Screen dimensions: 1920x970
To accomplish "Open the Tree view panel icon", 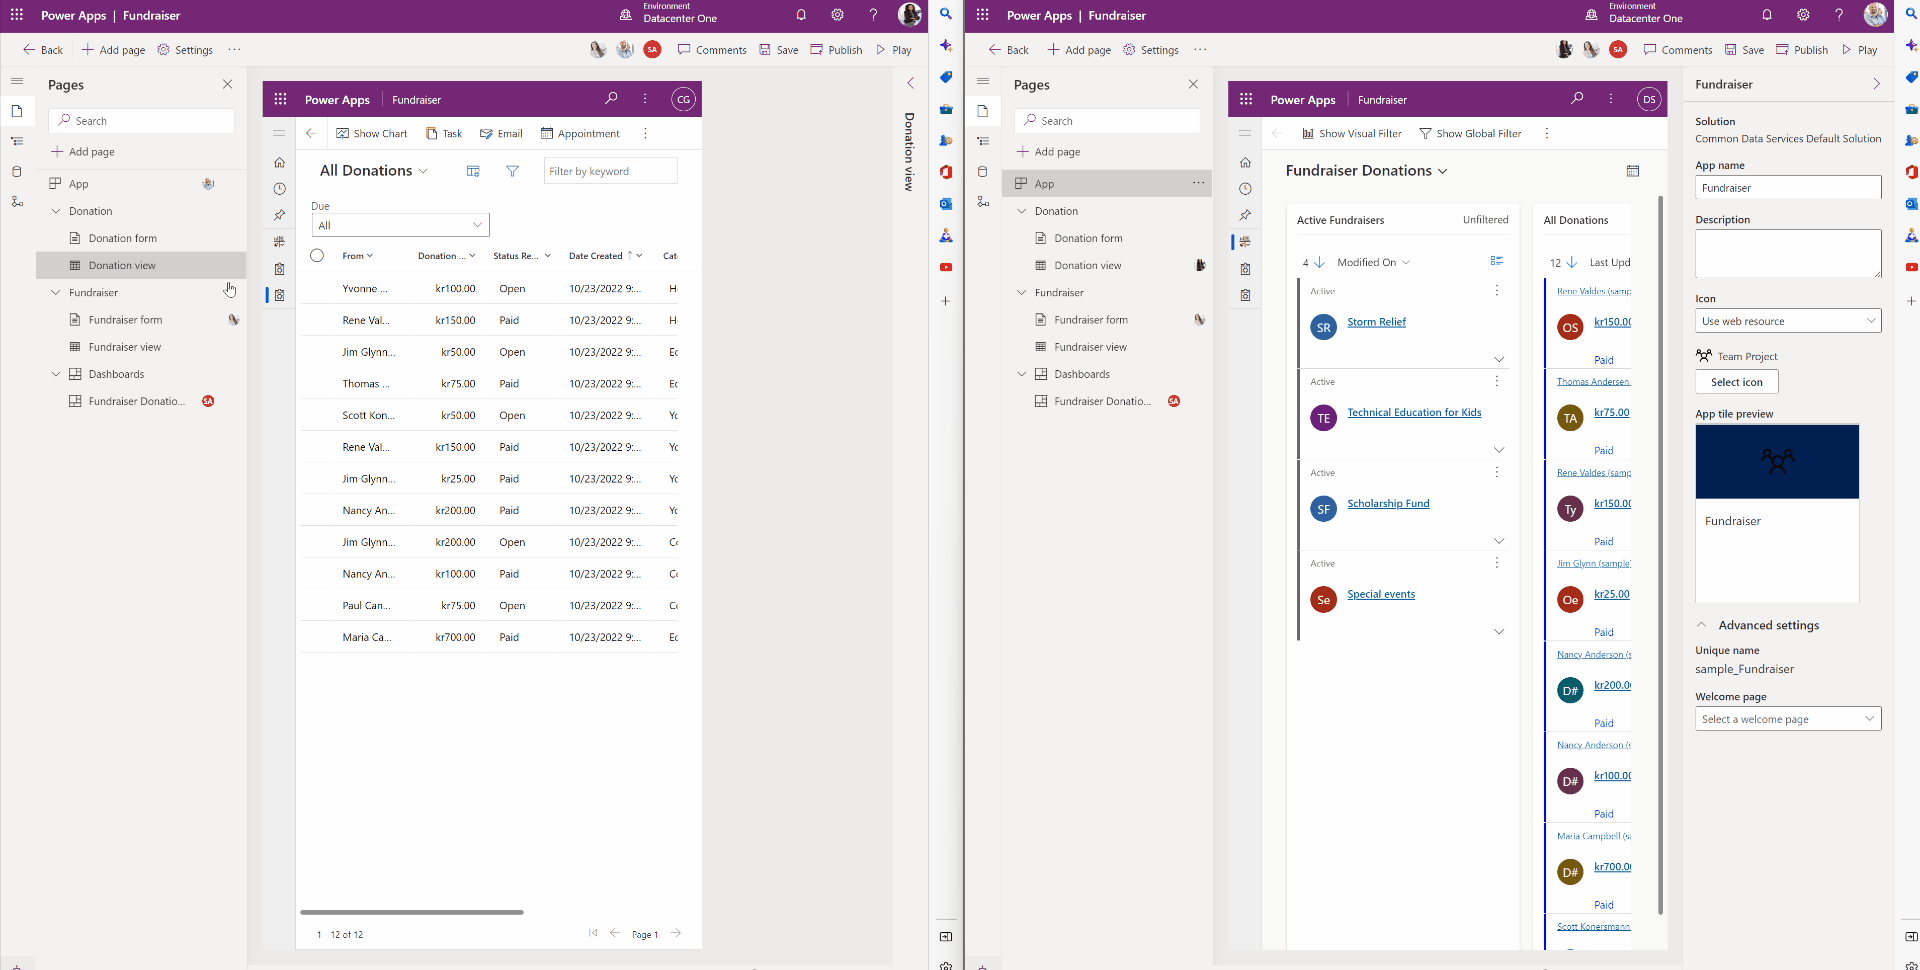I will click(17, 141).
